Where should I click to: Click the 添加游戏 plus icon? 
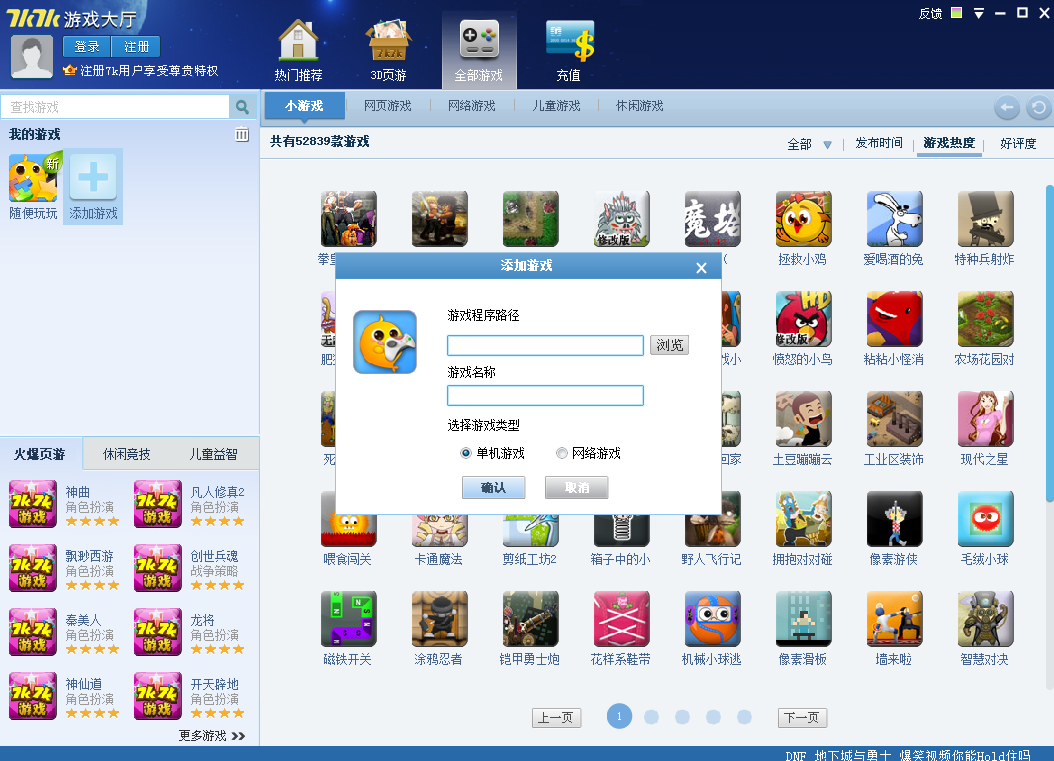93,177
